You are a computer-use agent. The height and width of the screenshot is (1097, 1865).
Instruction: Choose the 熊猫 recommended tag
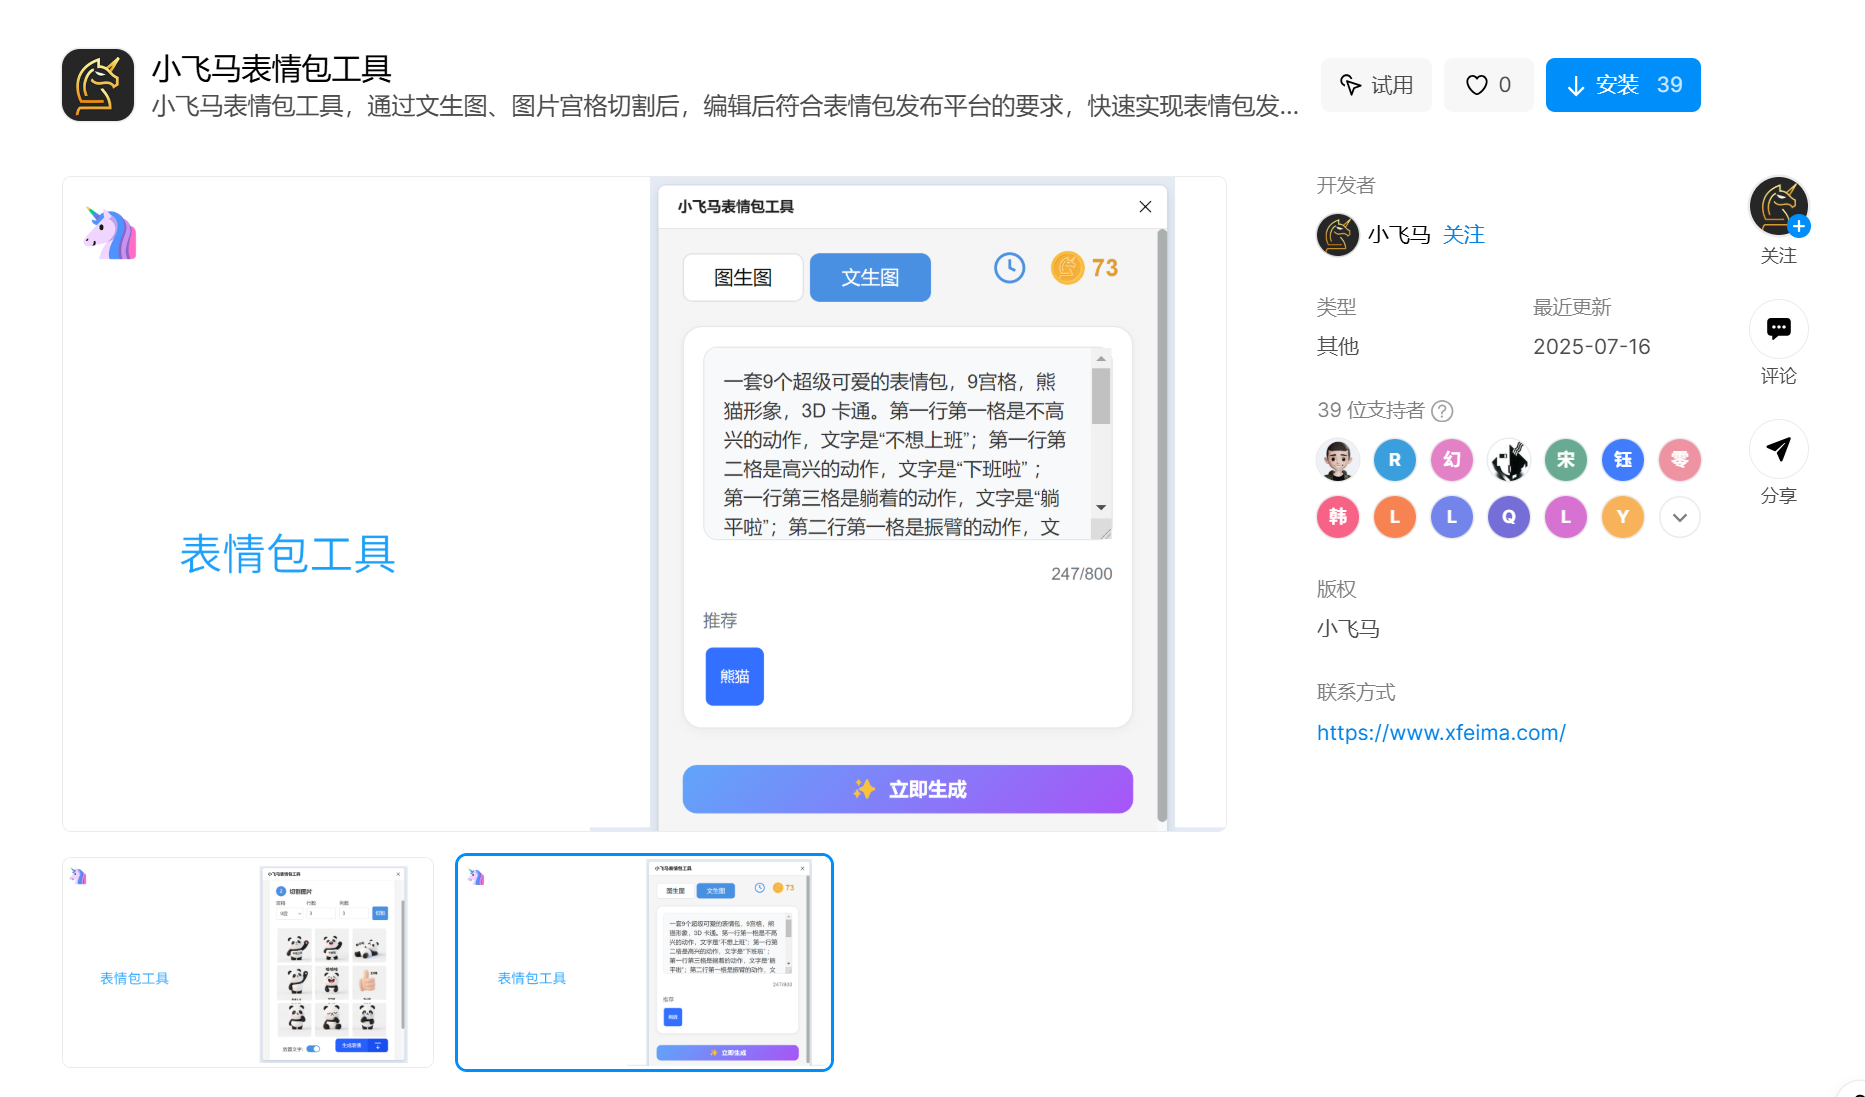[734, 677]
